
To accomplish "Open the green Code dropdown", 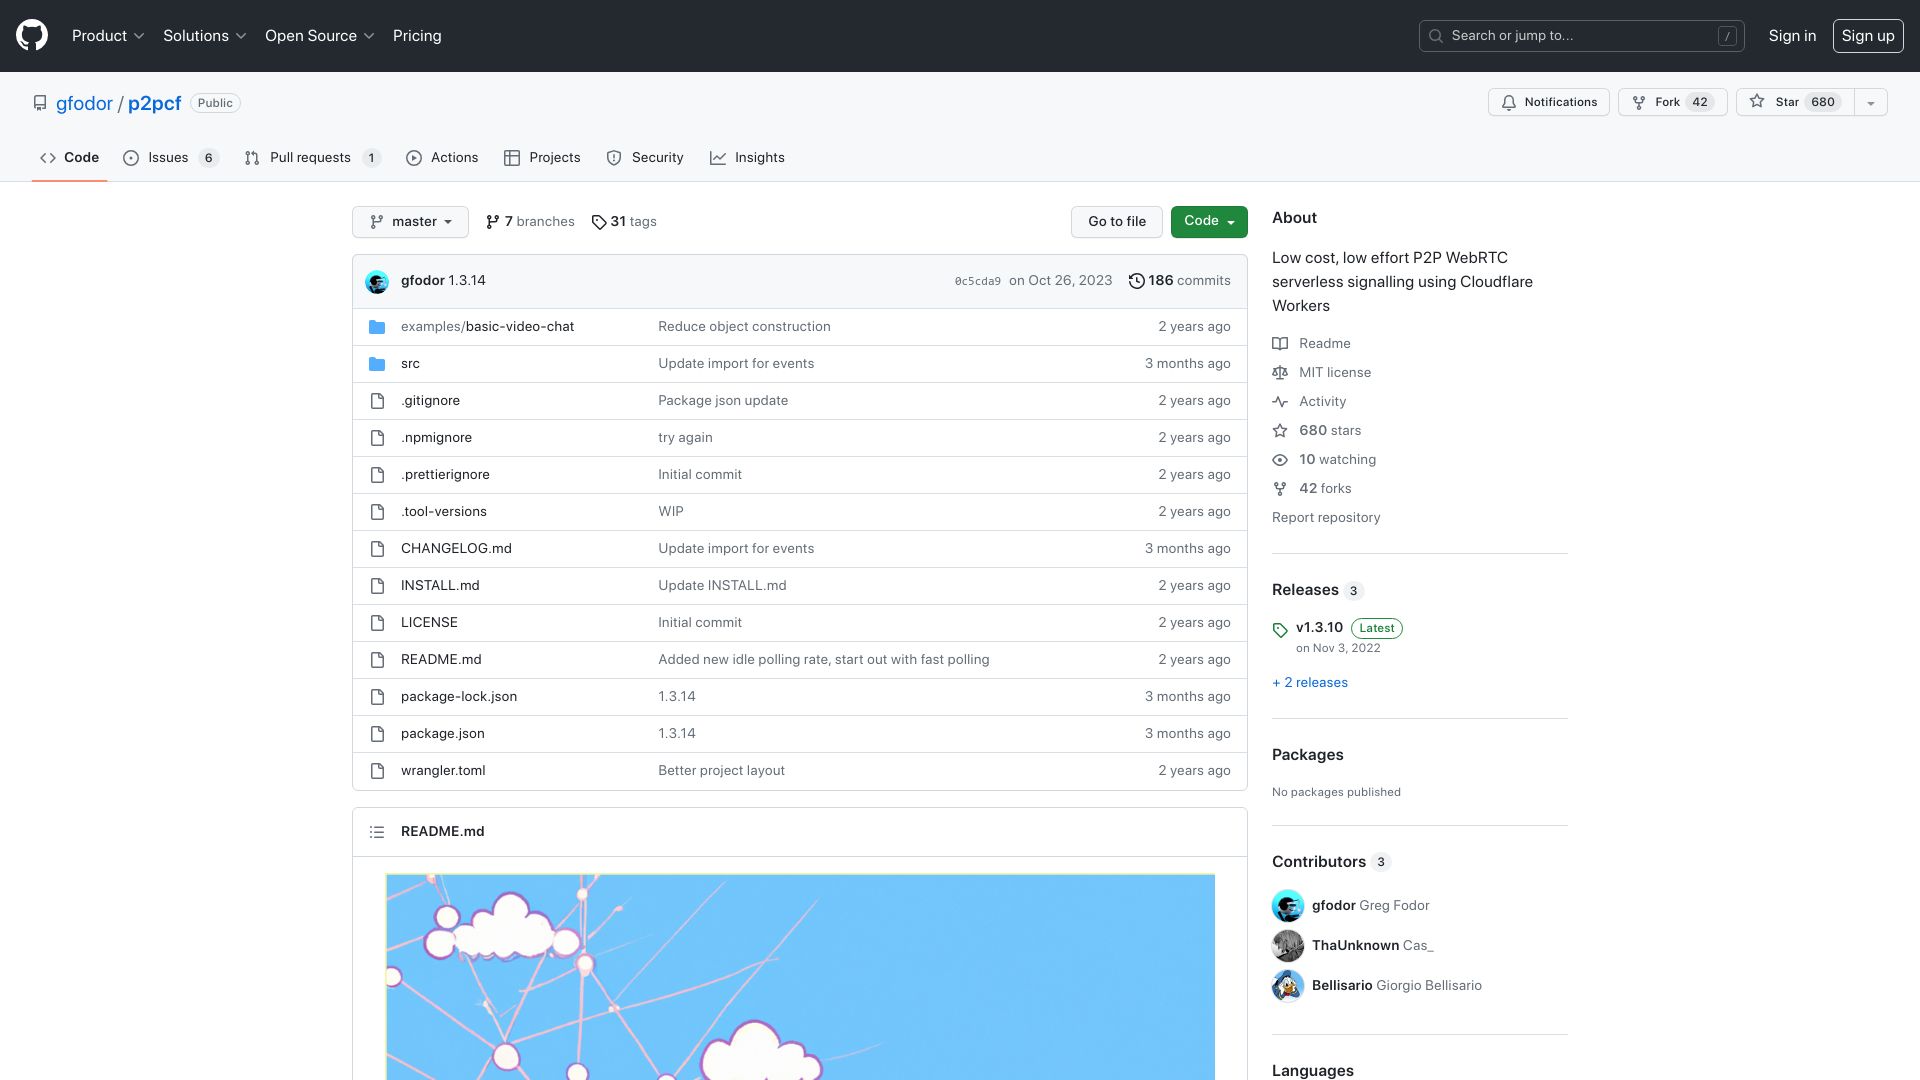I will coord(1209,222).
